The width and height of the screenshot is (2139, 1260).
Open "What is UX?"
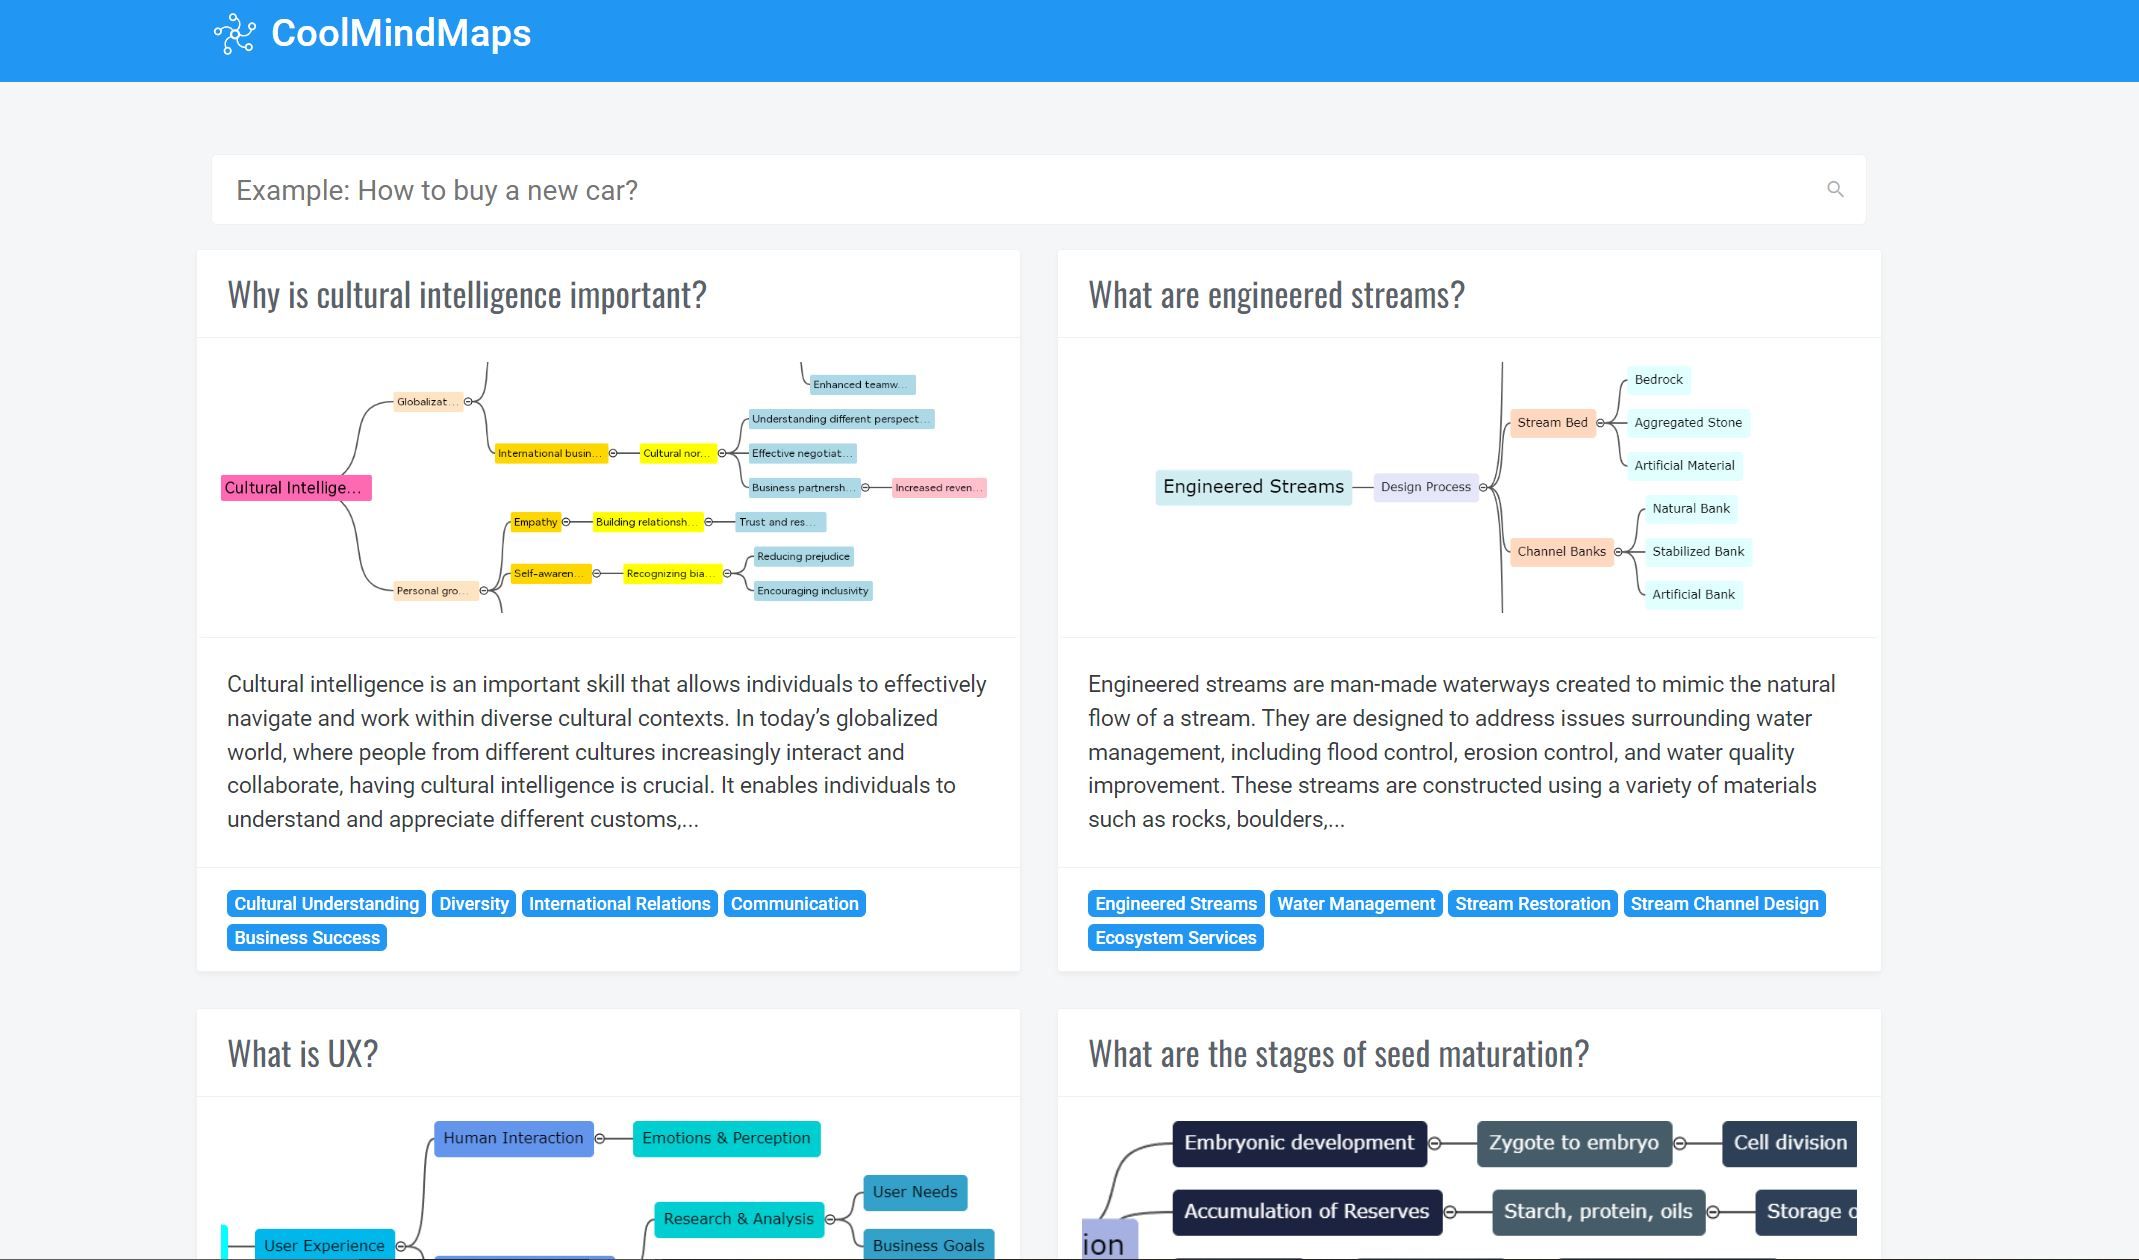click(303, 1052)
